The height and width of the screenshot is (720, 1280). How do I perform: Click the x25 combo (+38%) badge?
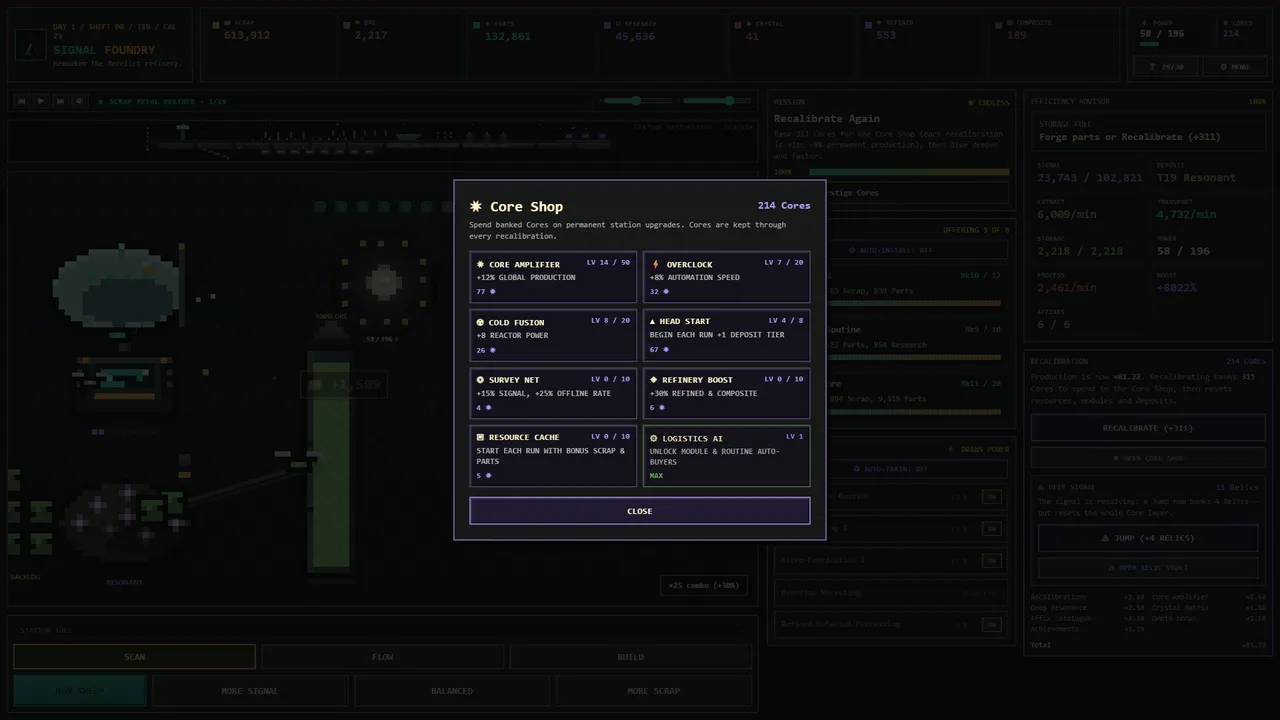click(x=704, y=585)
